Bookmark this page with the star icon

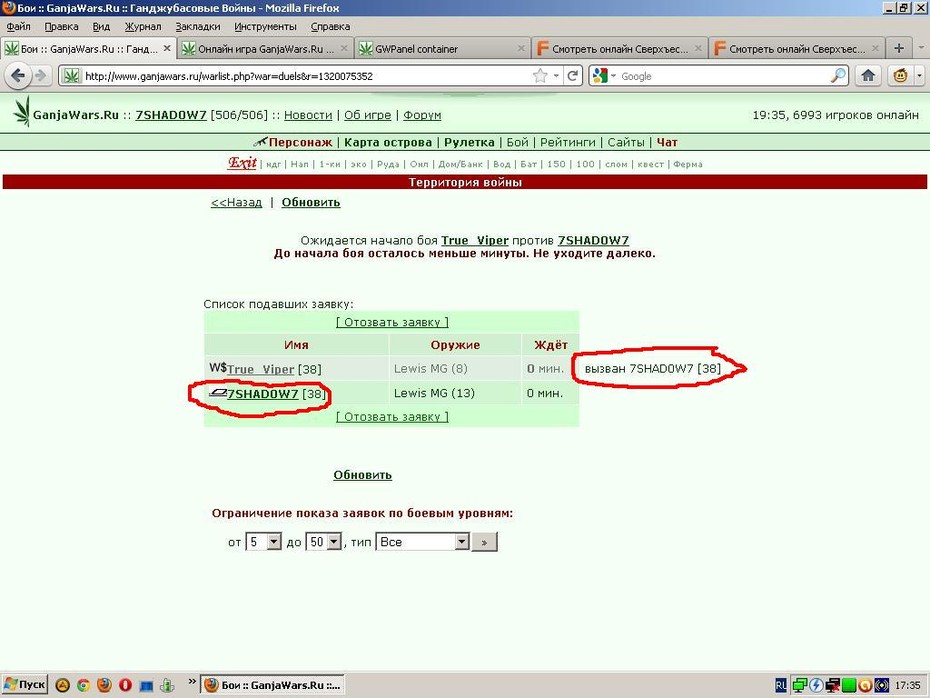(x=540, y=76)
